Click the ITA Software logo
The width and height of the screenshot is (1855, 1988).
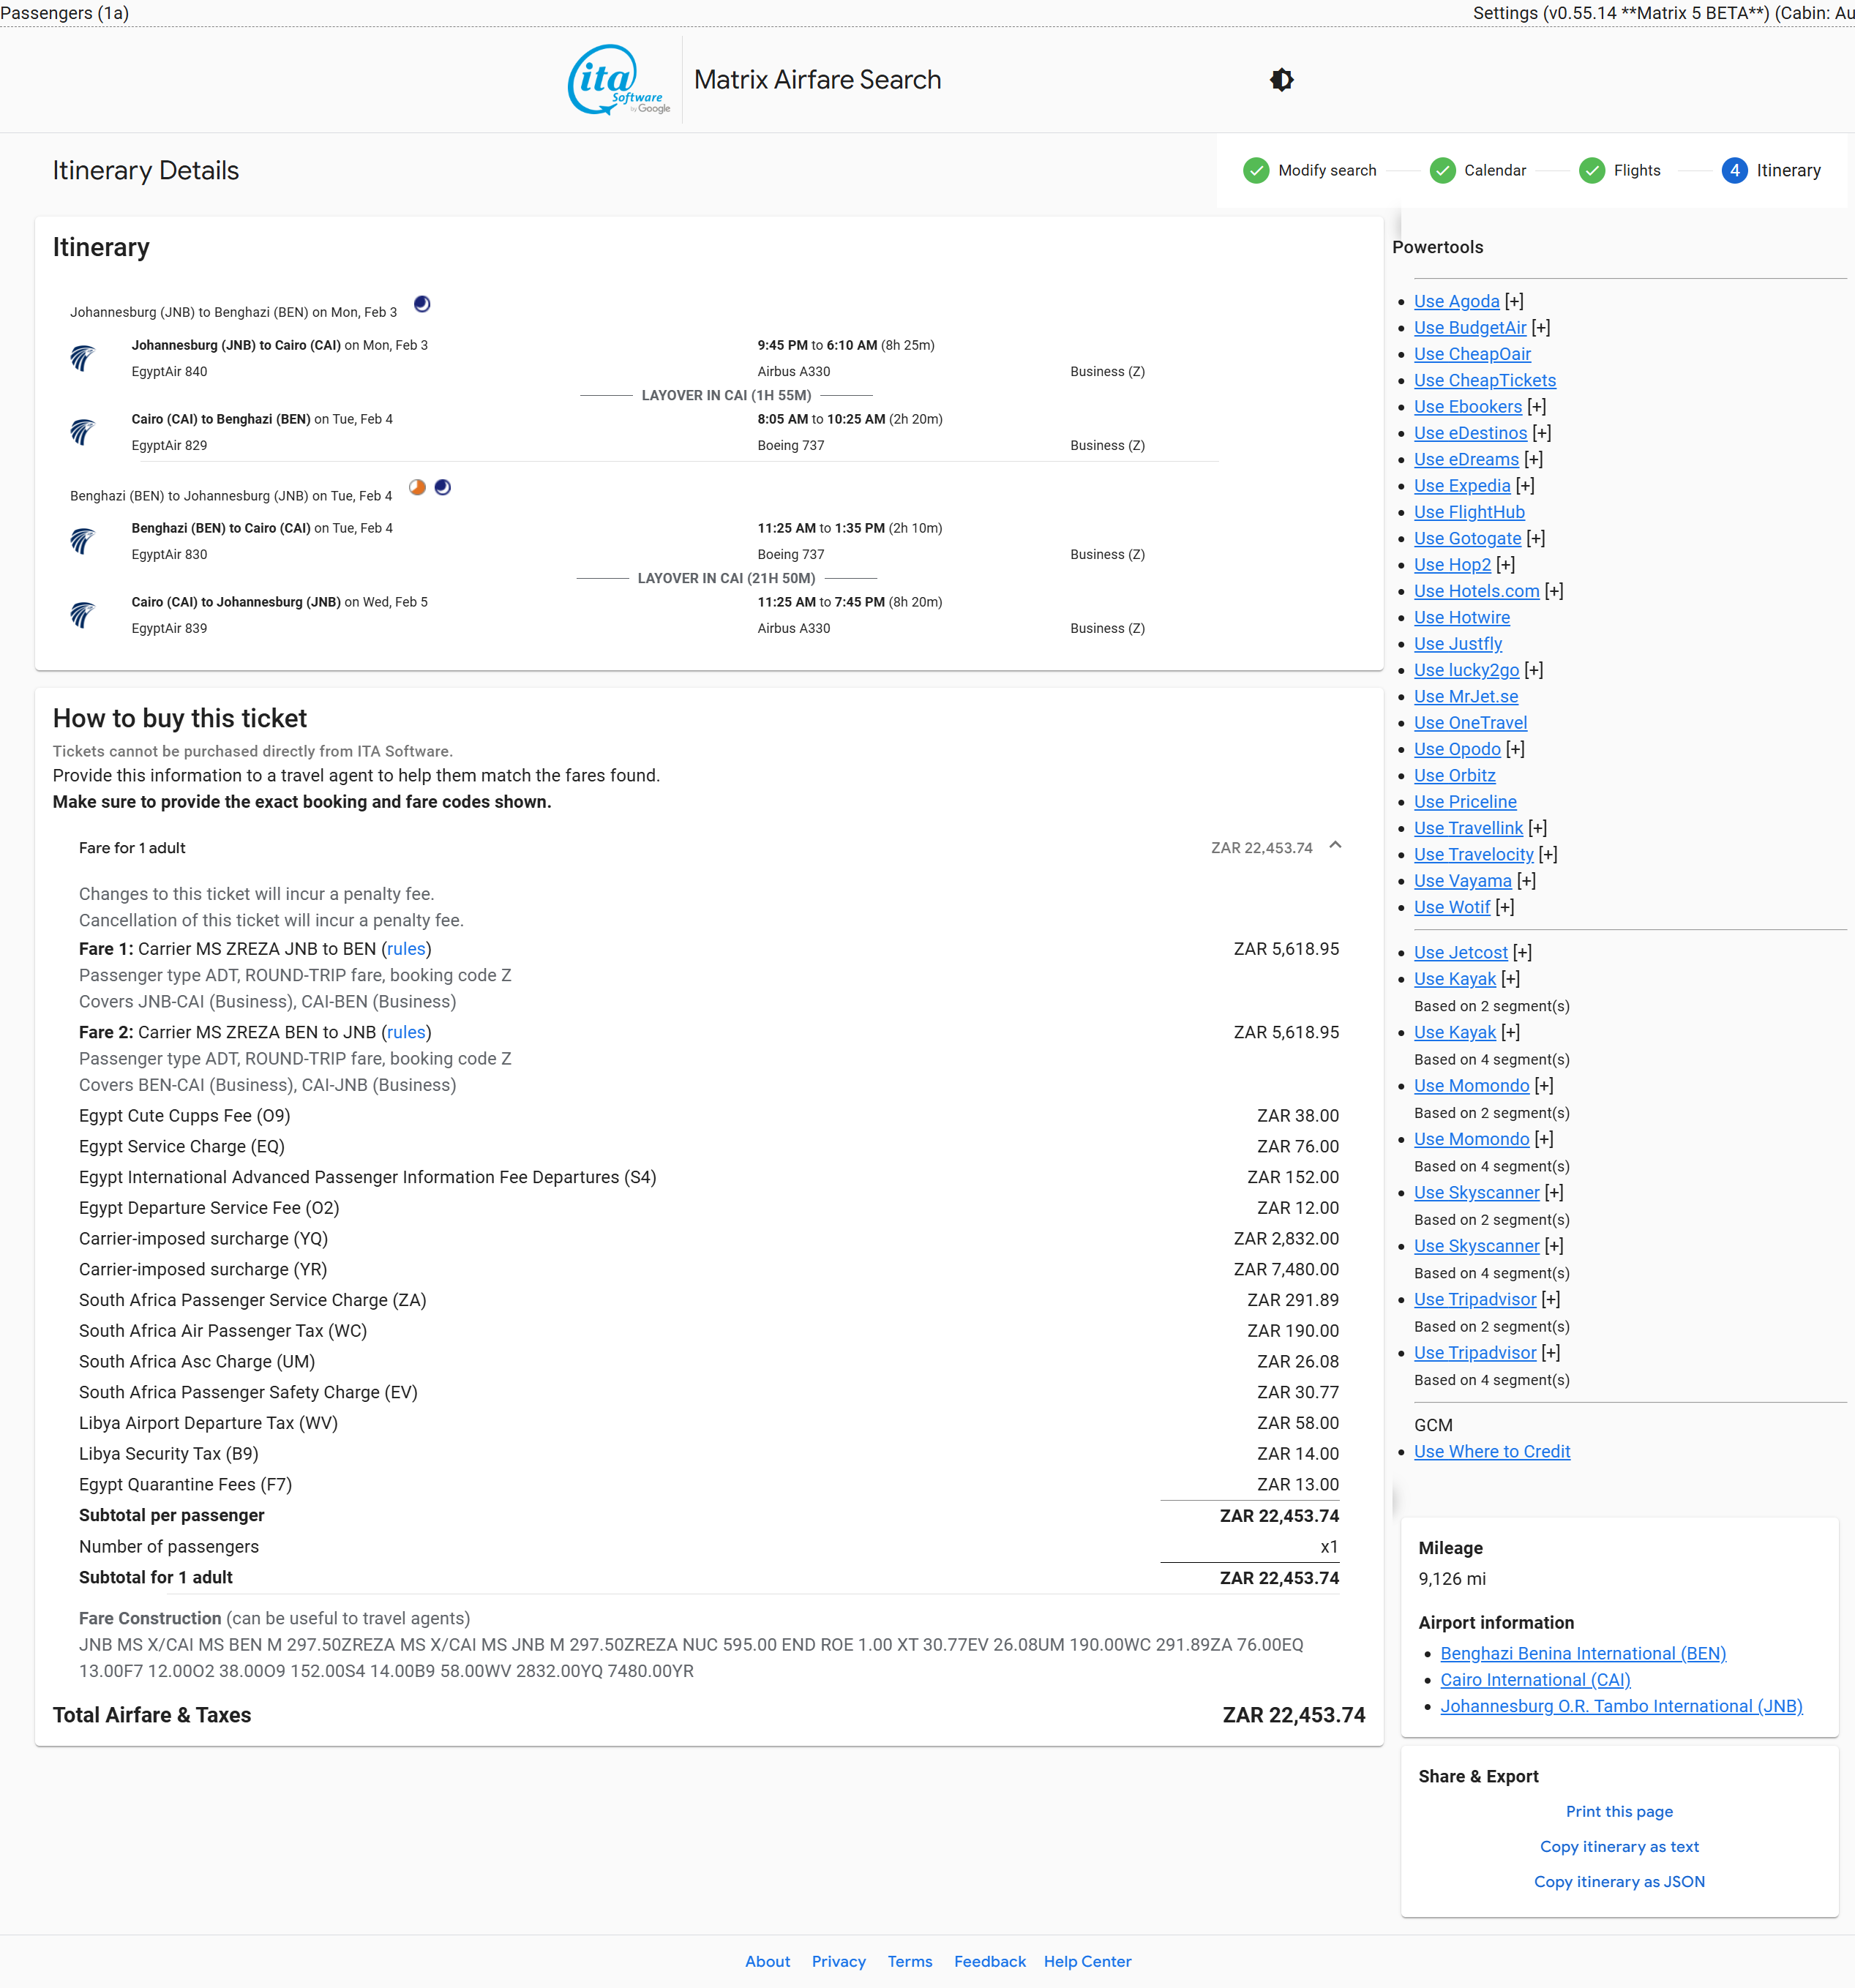[618, 80]
